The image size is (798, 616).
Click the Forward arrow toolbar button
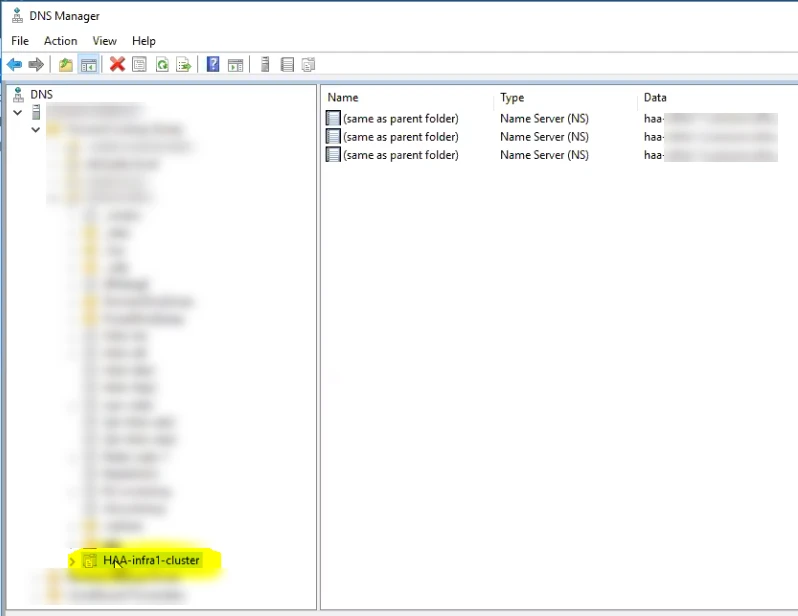[x=36, y=65]
